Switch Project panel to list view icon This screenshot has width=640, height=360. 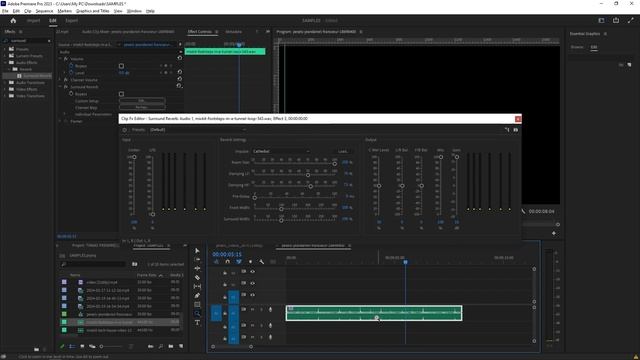(72, 347)
